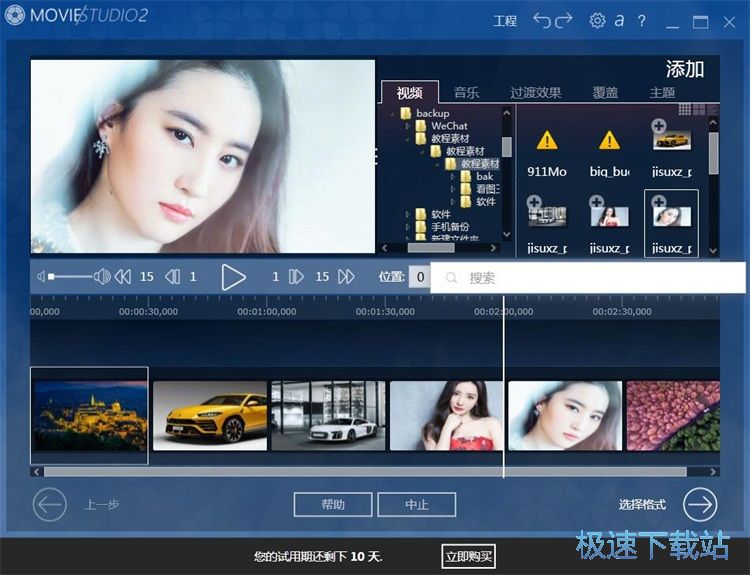Switch to the 音乐 tab

coord(466,92)
